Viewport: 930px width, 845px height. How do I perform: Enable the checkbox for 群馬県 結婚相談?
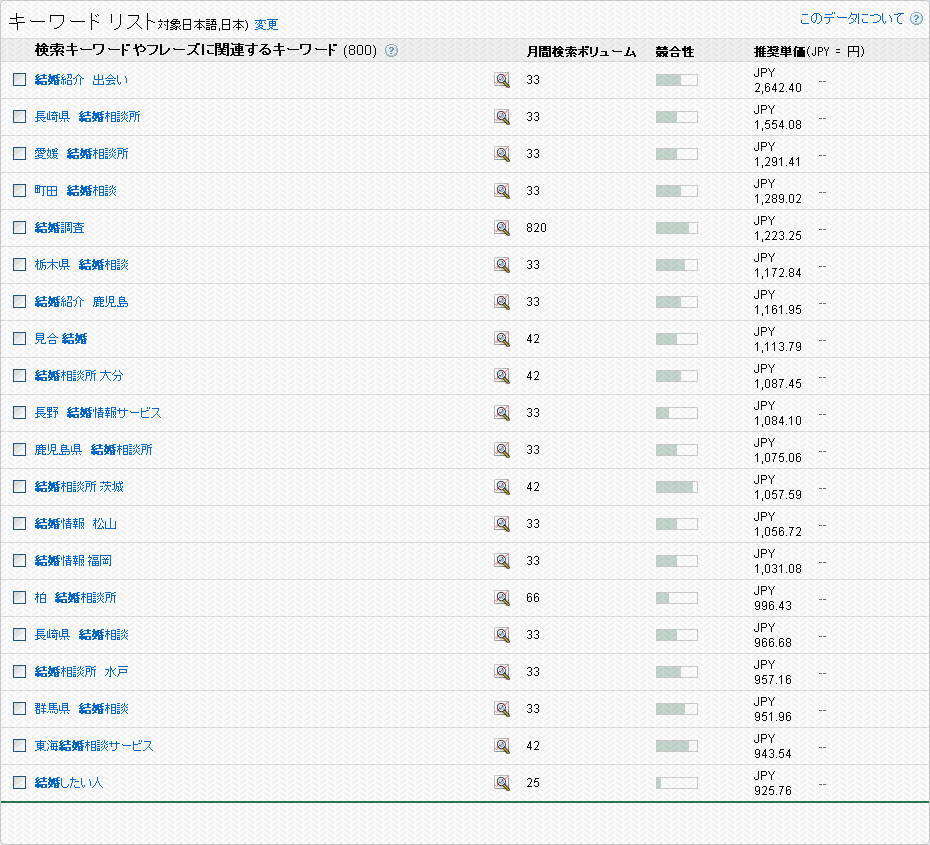click(x=19, y=709)
